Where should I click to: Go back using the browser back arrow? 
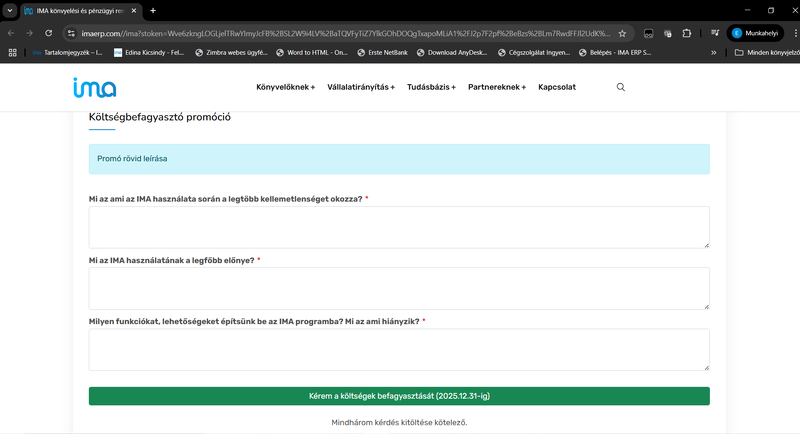coord(11,32)
